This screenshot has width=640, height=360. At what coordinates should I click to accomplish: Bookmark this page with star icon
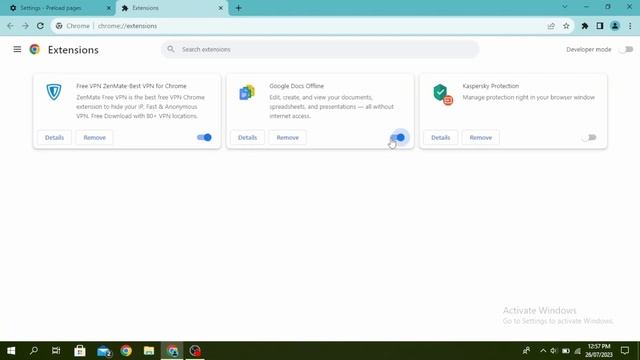tap(566, 26)
